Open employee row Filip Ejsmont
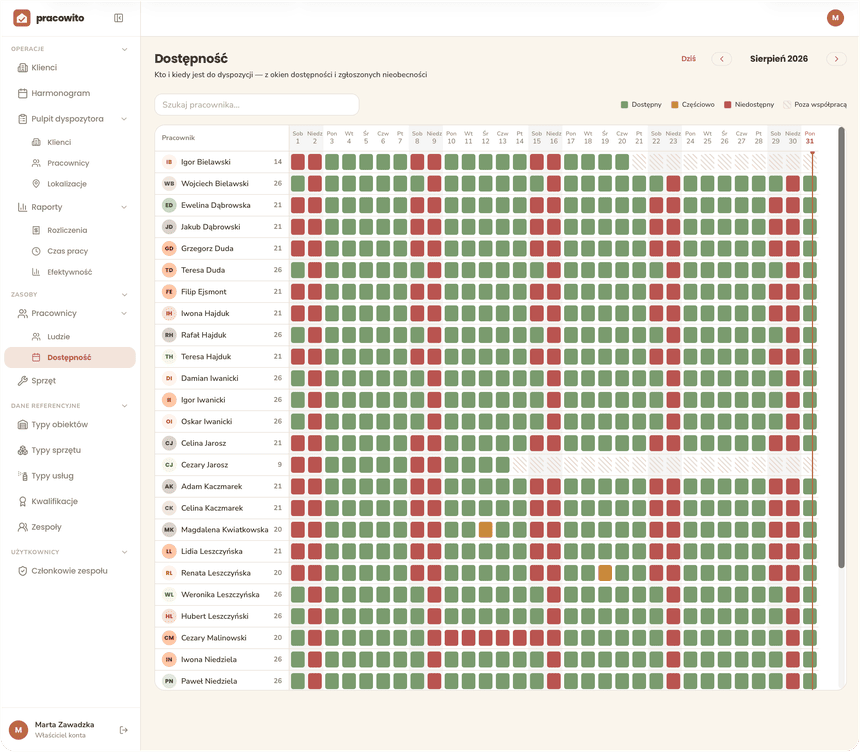The image size is (860, 752). pos(222,292)
